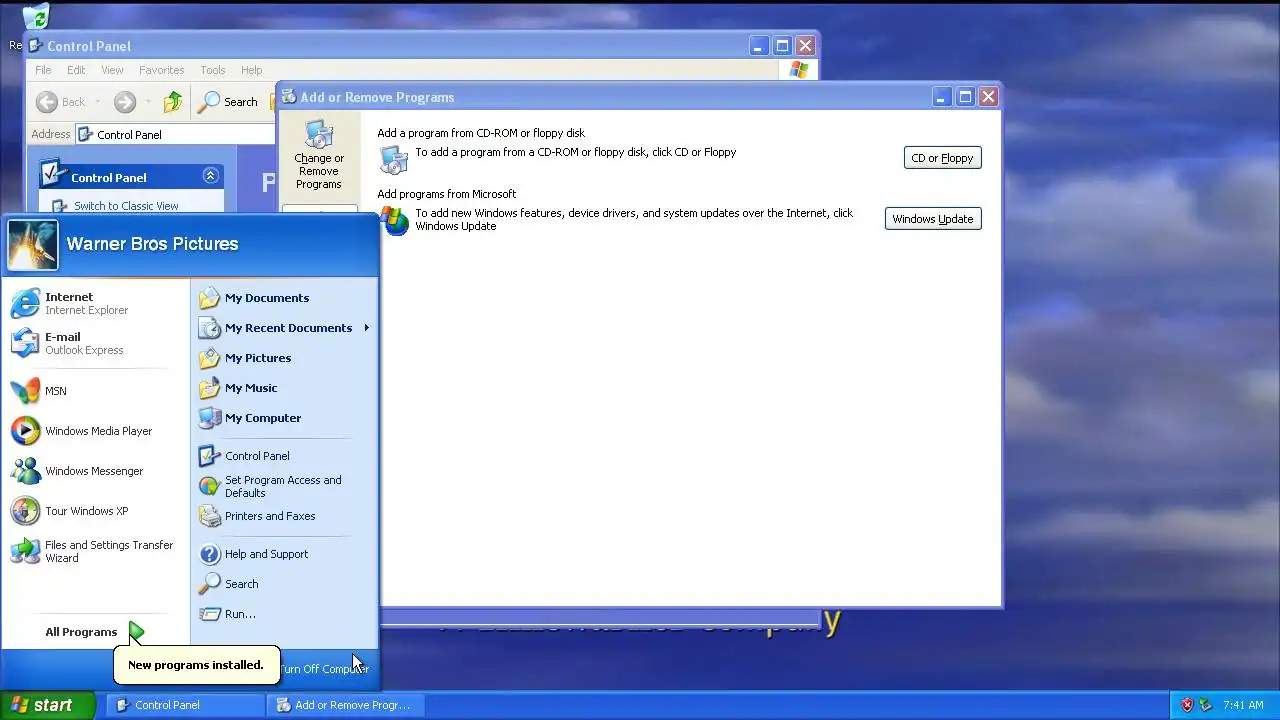Switch to Add or Remove Programs taskbar button
This screenshot has width=1280, height=720.
(344, 705)
